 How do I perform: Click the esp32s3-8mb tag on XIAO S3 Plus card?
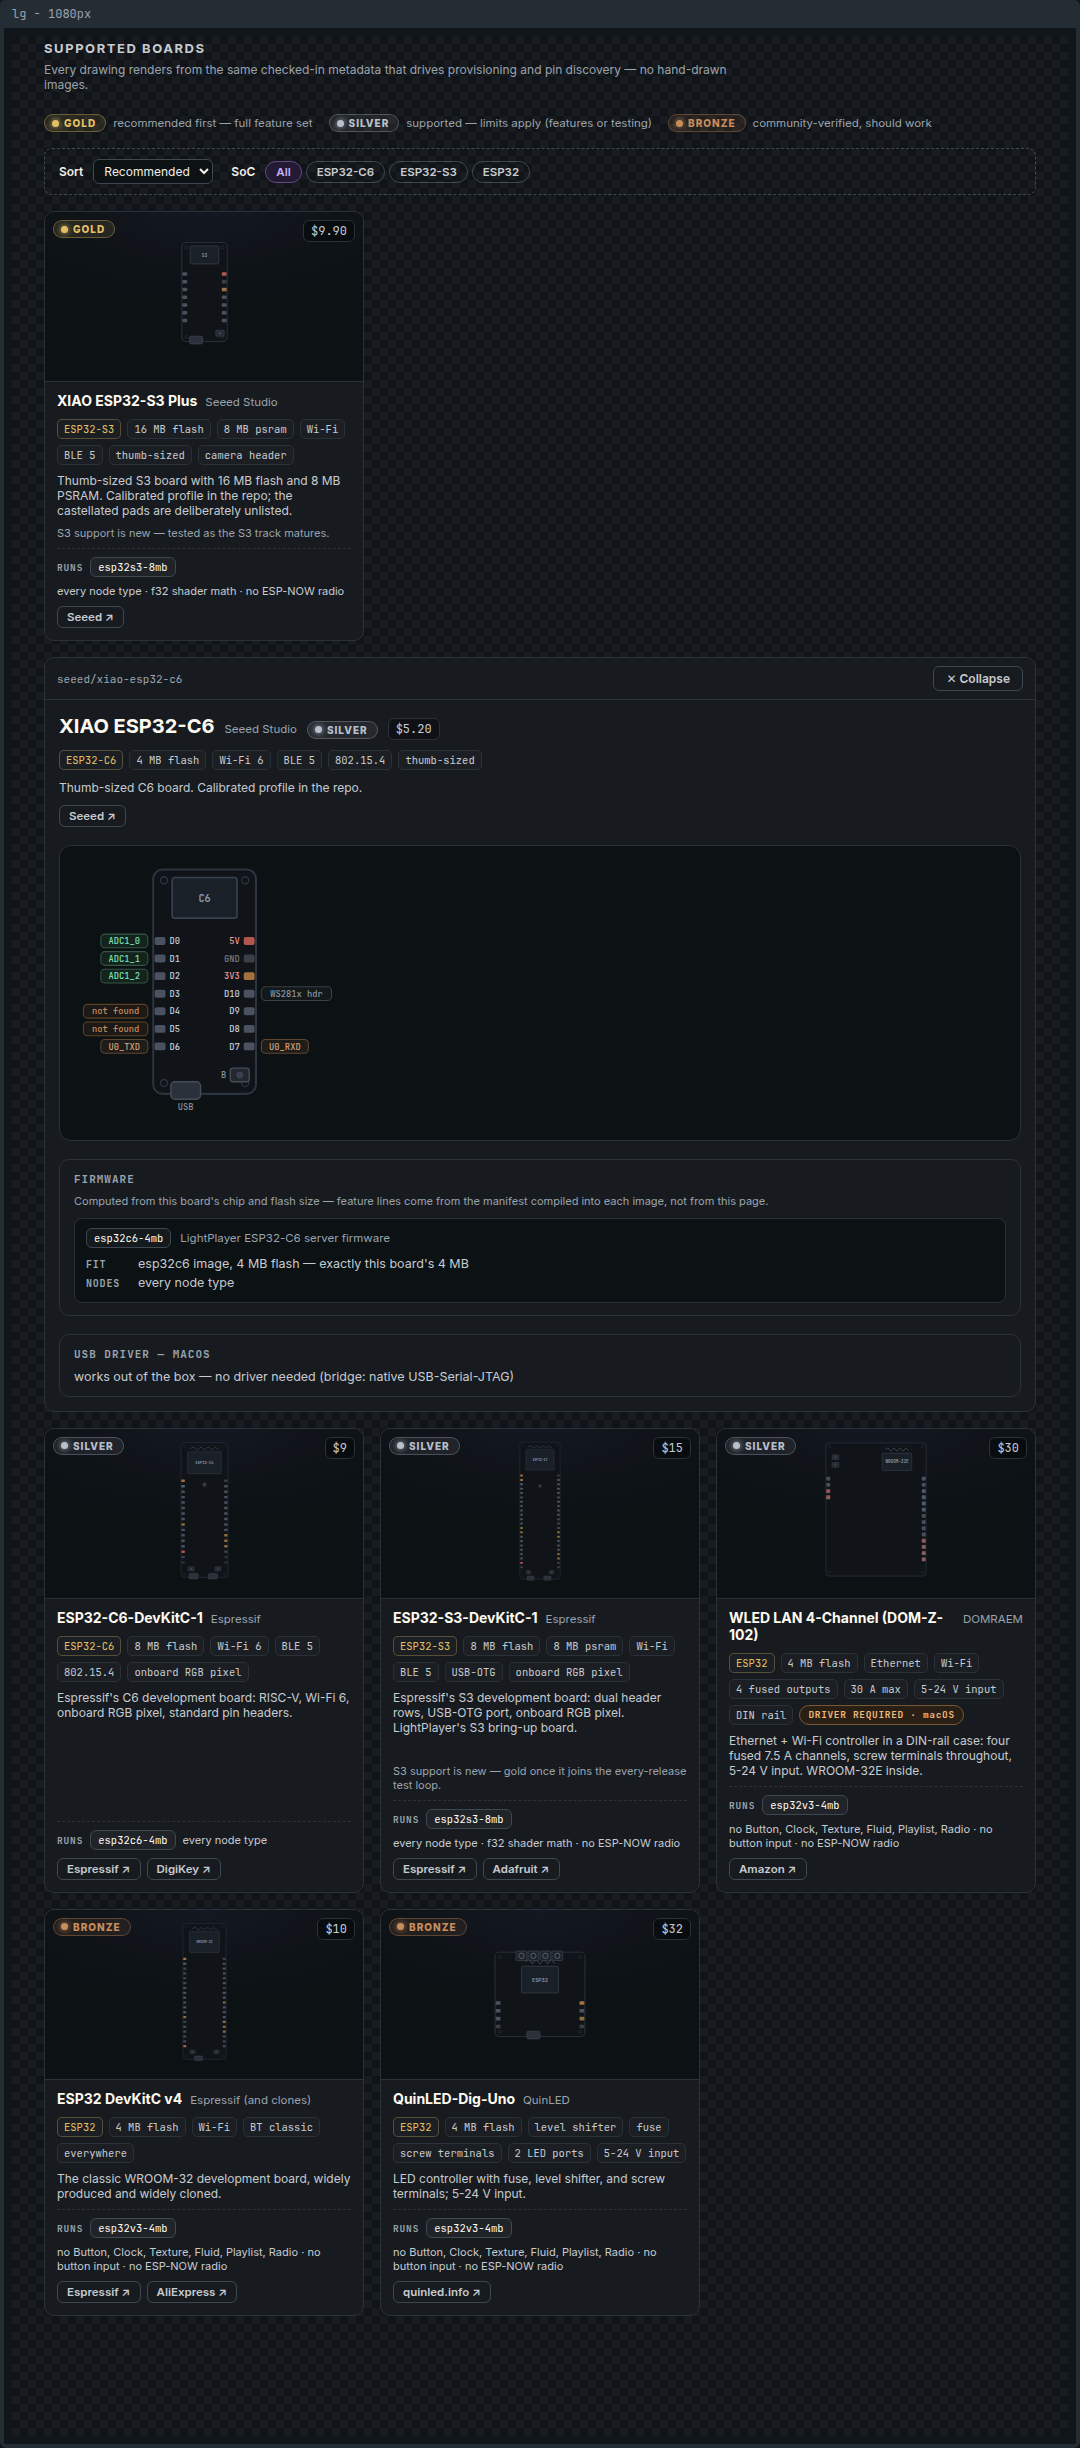pos(133,567)
